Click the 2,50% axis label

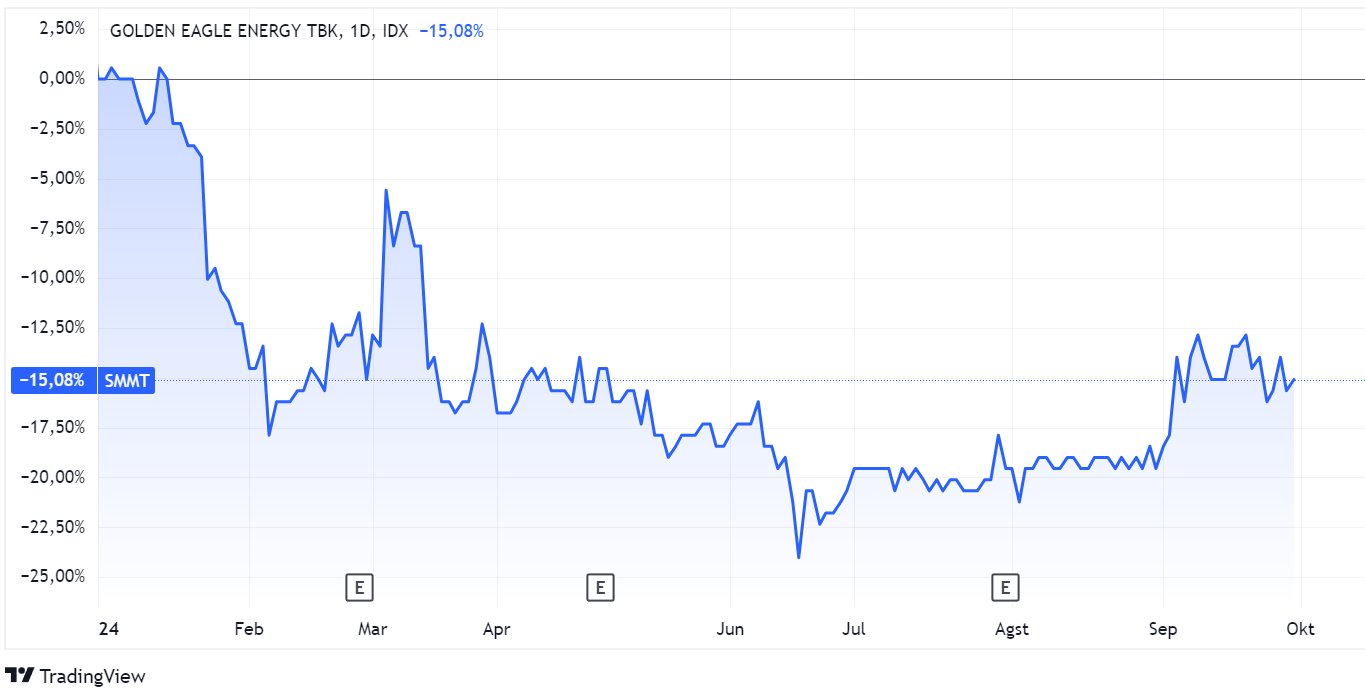point(62,28)
